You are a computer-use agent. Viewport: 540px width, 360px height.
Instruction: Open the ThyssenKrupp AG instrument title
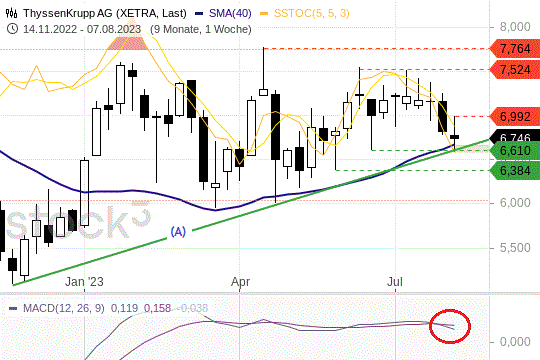[105, 13]
